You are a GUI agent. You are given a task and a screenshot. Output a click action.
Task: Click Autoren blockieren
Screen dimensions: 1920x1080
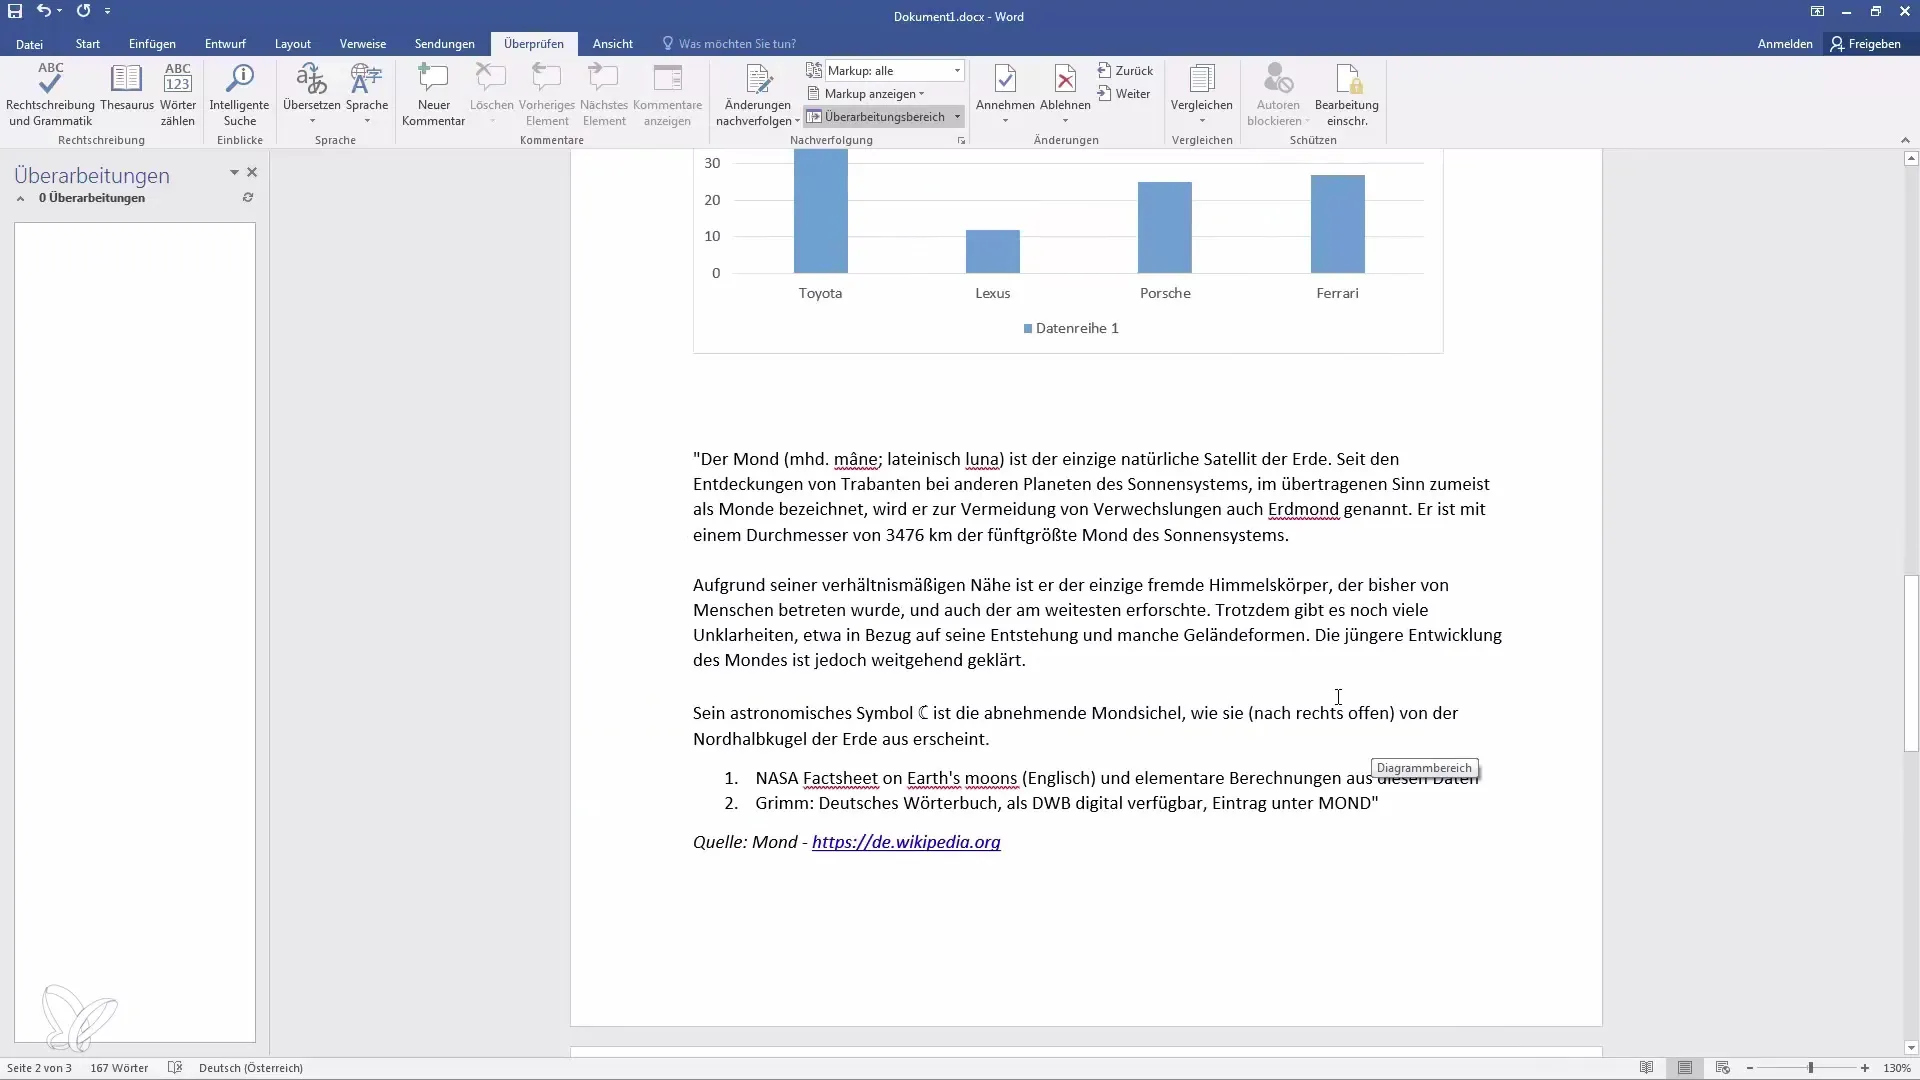(1278, 95)
